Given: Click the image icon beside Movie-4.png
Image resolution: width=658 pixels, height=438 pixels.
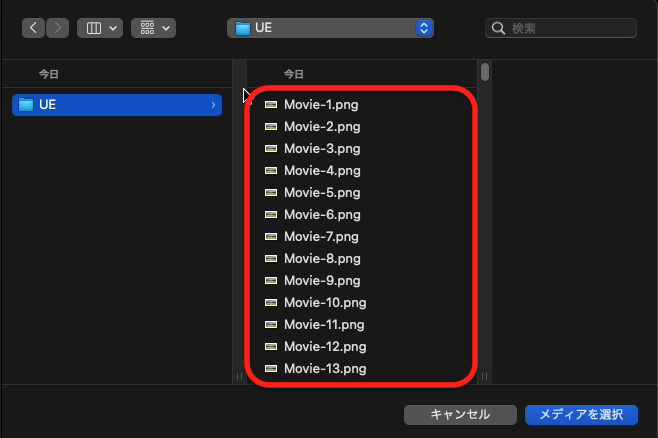Looking at the screenshot, I should pos(271,171).
